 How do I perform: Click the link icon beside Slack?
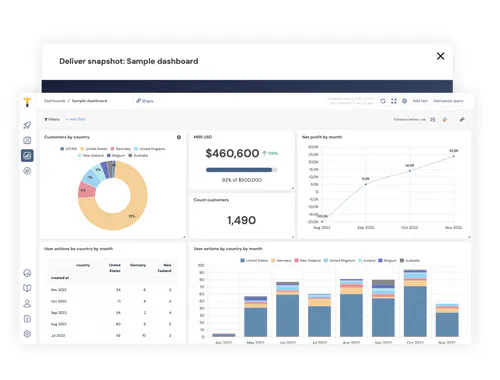462,119
